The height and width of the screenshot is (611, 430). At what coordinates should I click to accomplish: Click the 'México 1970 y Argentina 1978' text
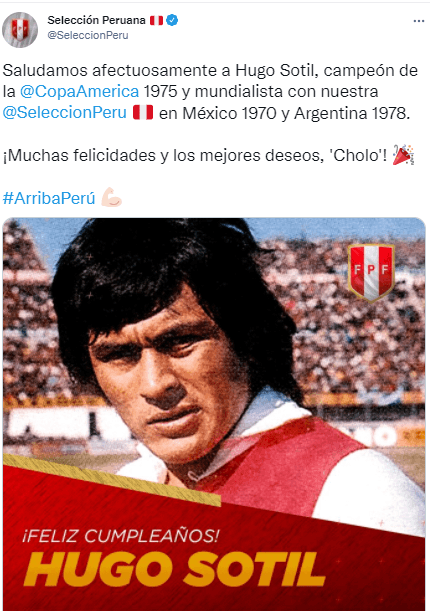point(296,113)
